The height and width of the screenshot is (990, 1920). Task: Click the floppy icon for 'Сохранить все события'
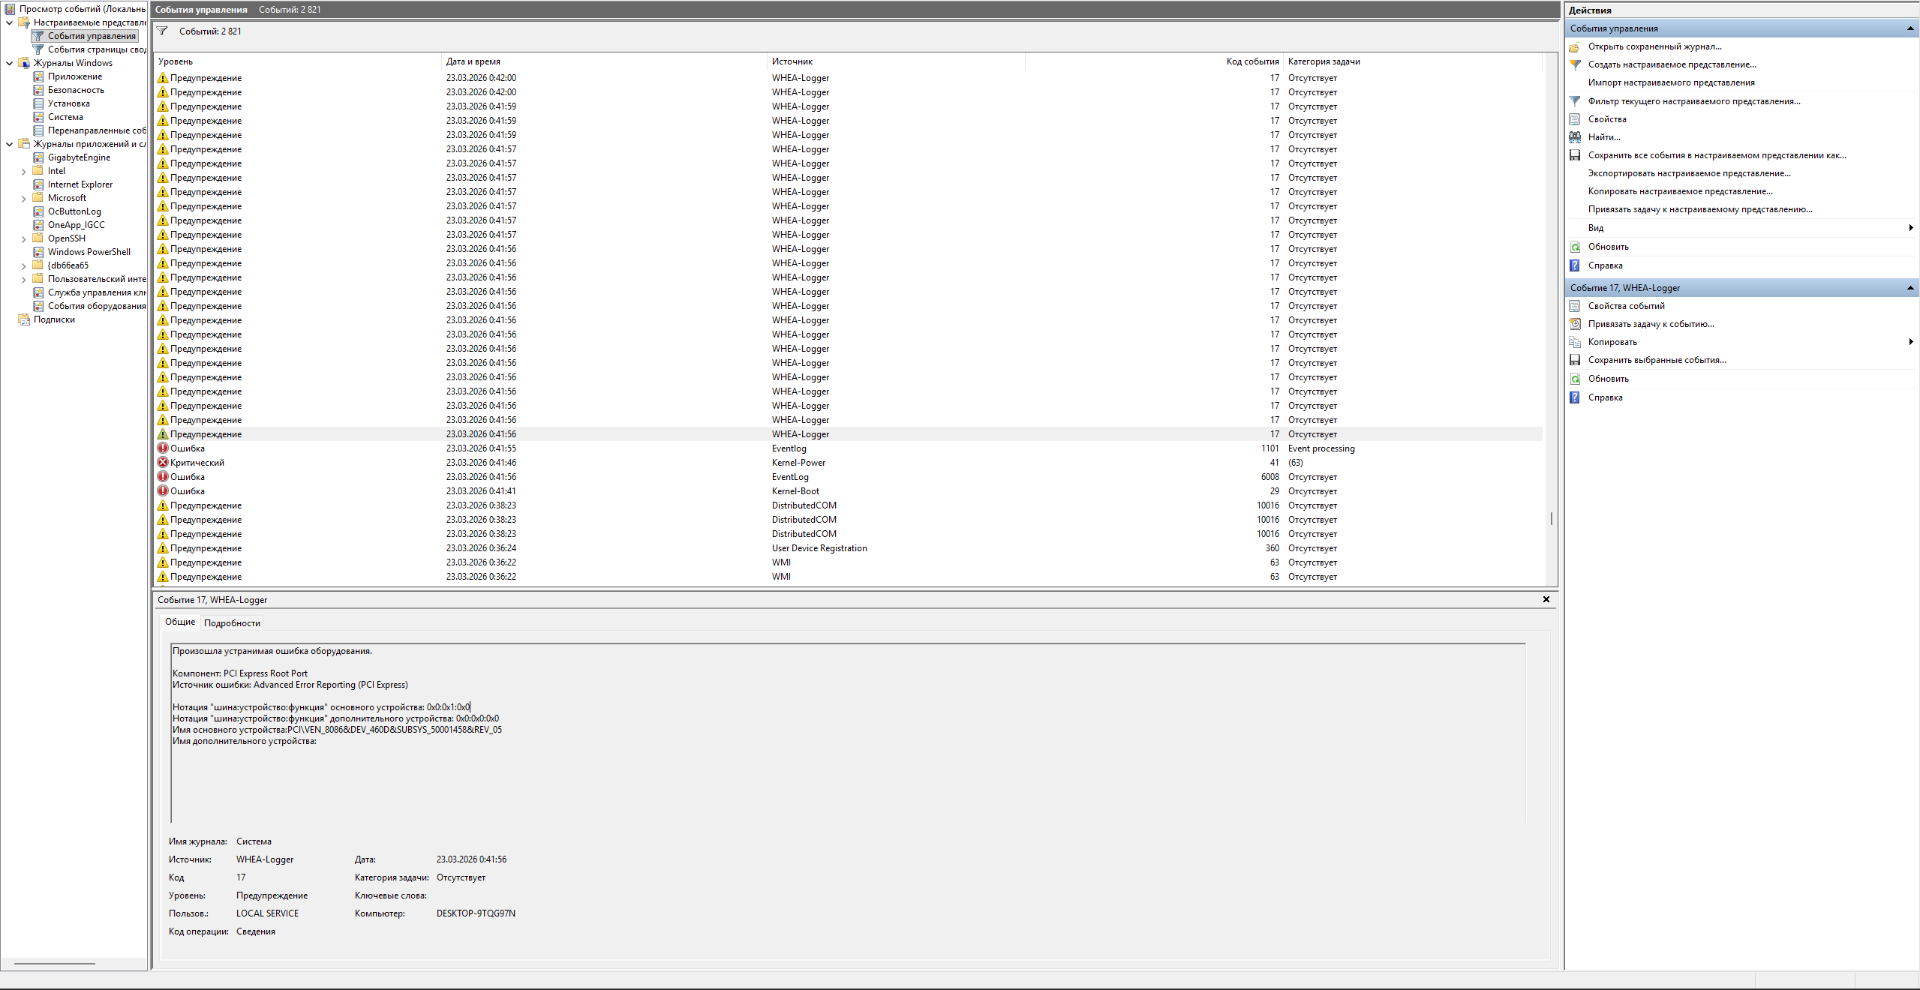pos(1574,155)
